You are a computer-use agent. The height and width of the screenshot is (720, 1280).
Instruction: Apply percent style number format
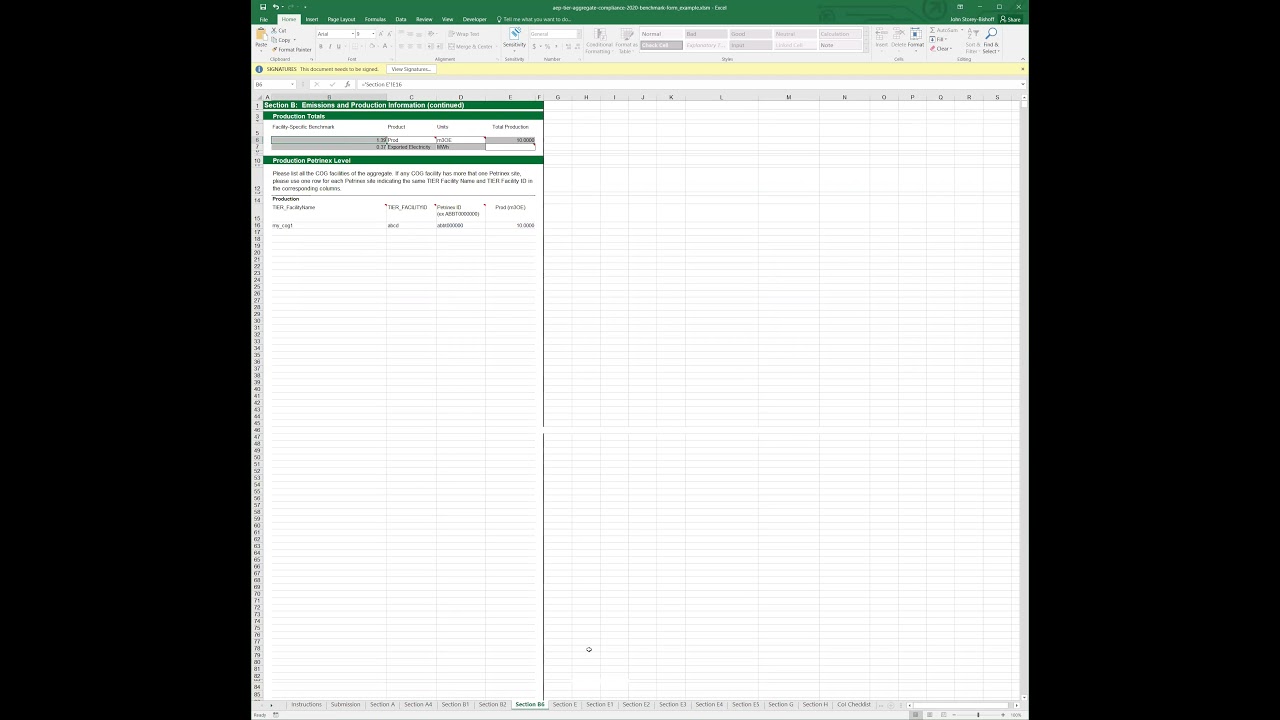pyautogui.click(x=547, y=46)
